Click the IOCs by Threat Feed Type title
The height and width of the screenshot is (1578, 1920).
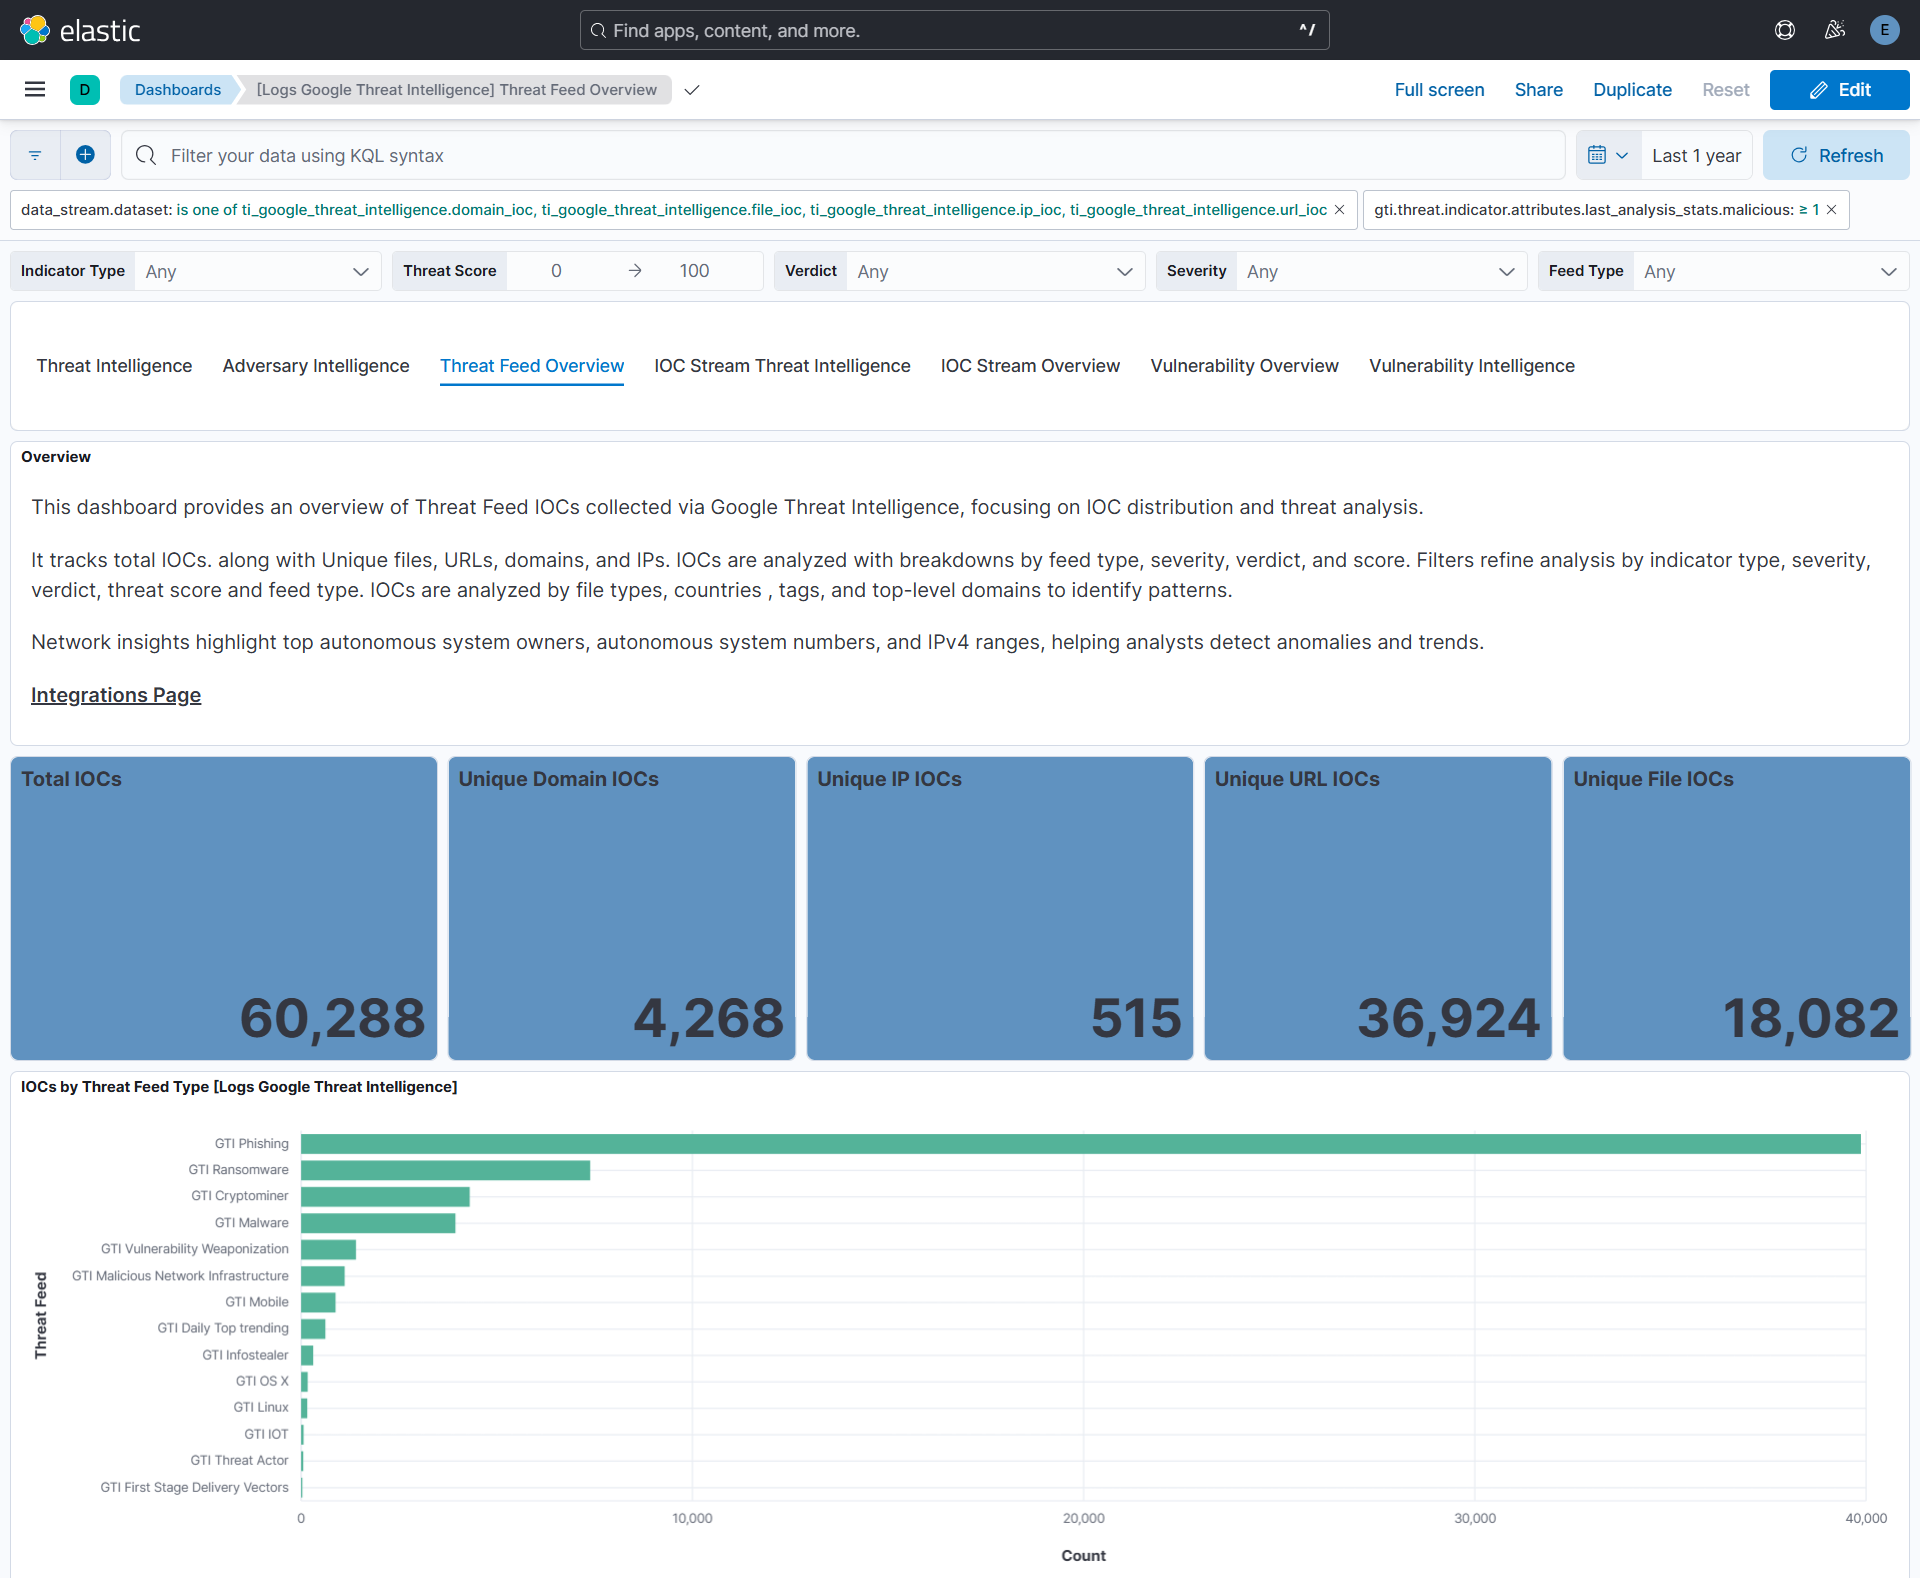coord(239,1087)
